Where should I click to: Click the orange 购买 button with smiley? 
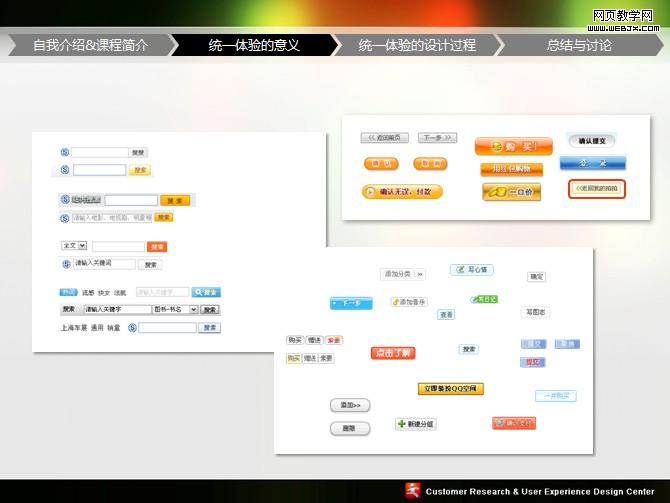513,146
